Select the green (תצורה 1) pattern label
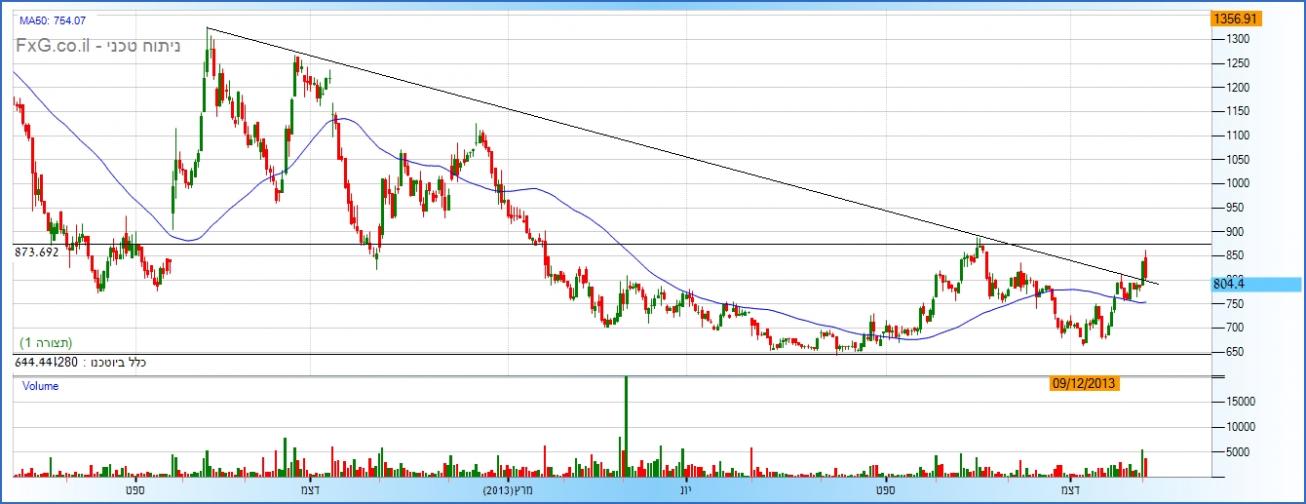The height and width of the screenshot is (504, 1306). (x=46, y=342)
